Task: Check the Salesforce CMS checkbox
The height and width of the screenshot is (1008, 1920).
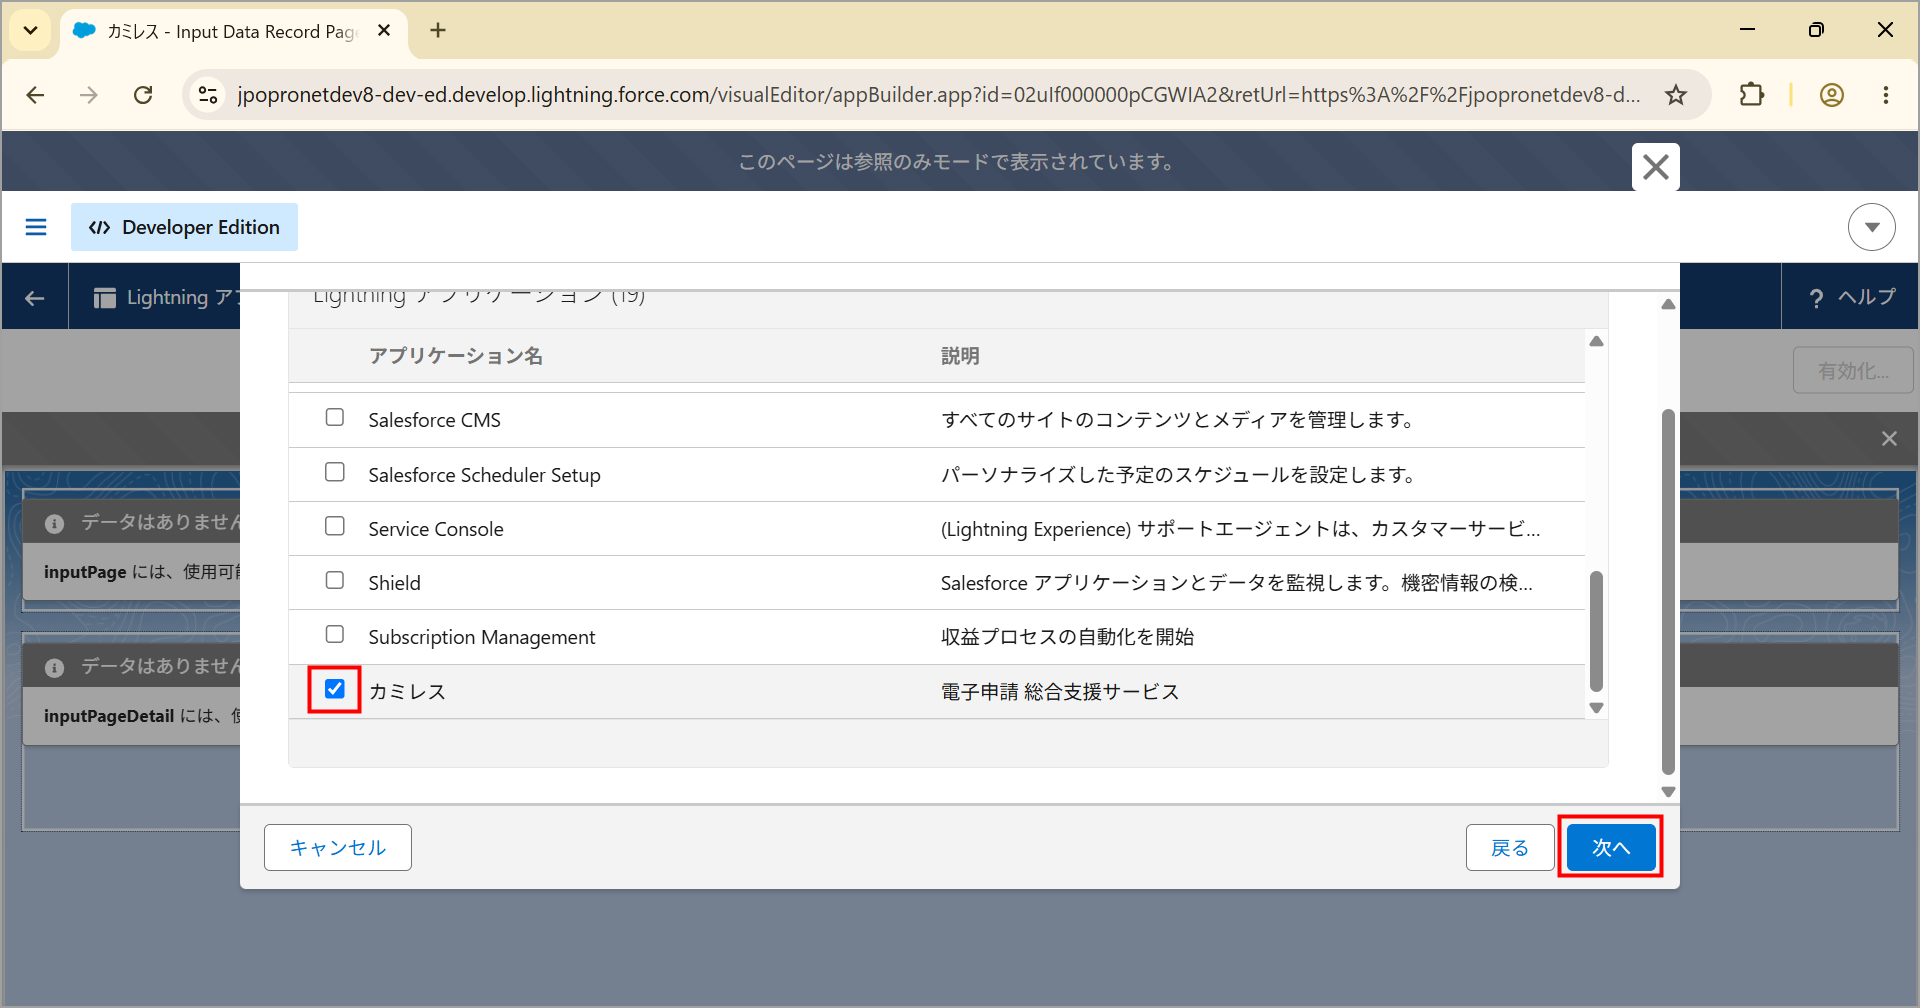Action: [335, 417]
